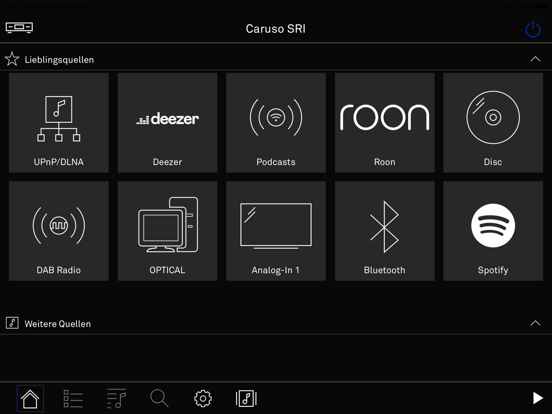This screenshot has height=414, width=552.
Task: Collapse the Lieblingsquellen section
Action: (x=535, y=59)
